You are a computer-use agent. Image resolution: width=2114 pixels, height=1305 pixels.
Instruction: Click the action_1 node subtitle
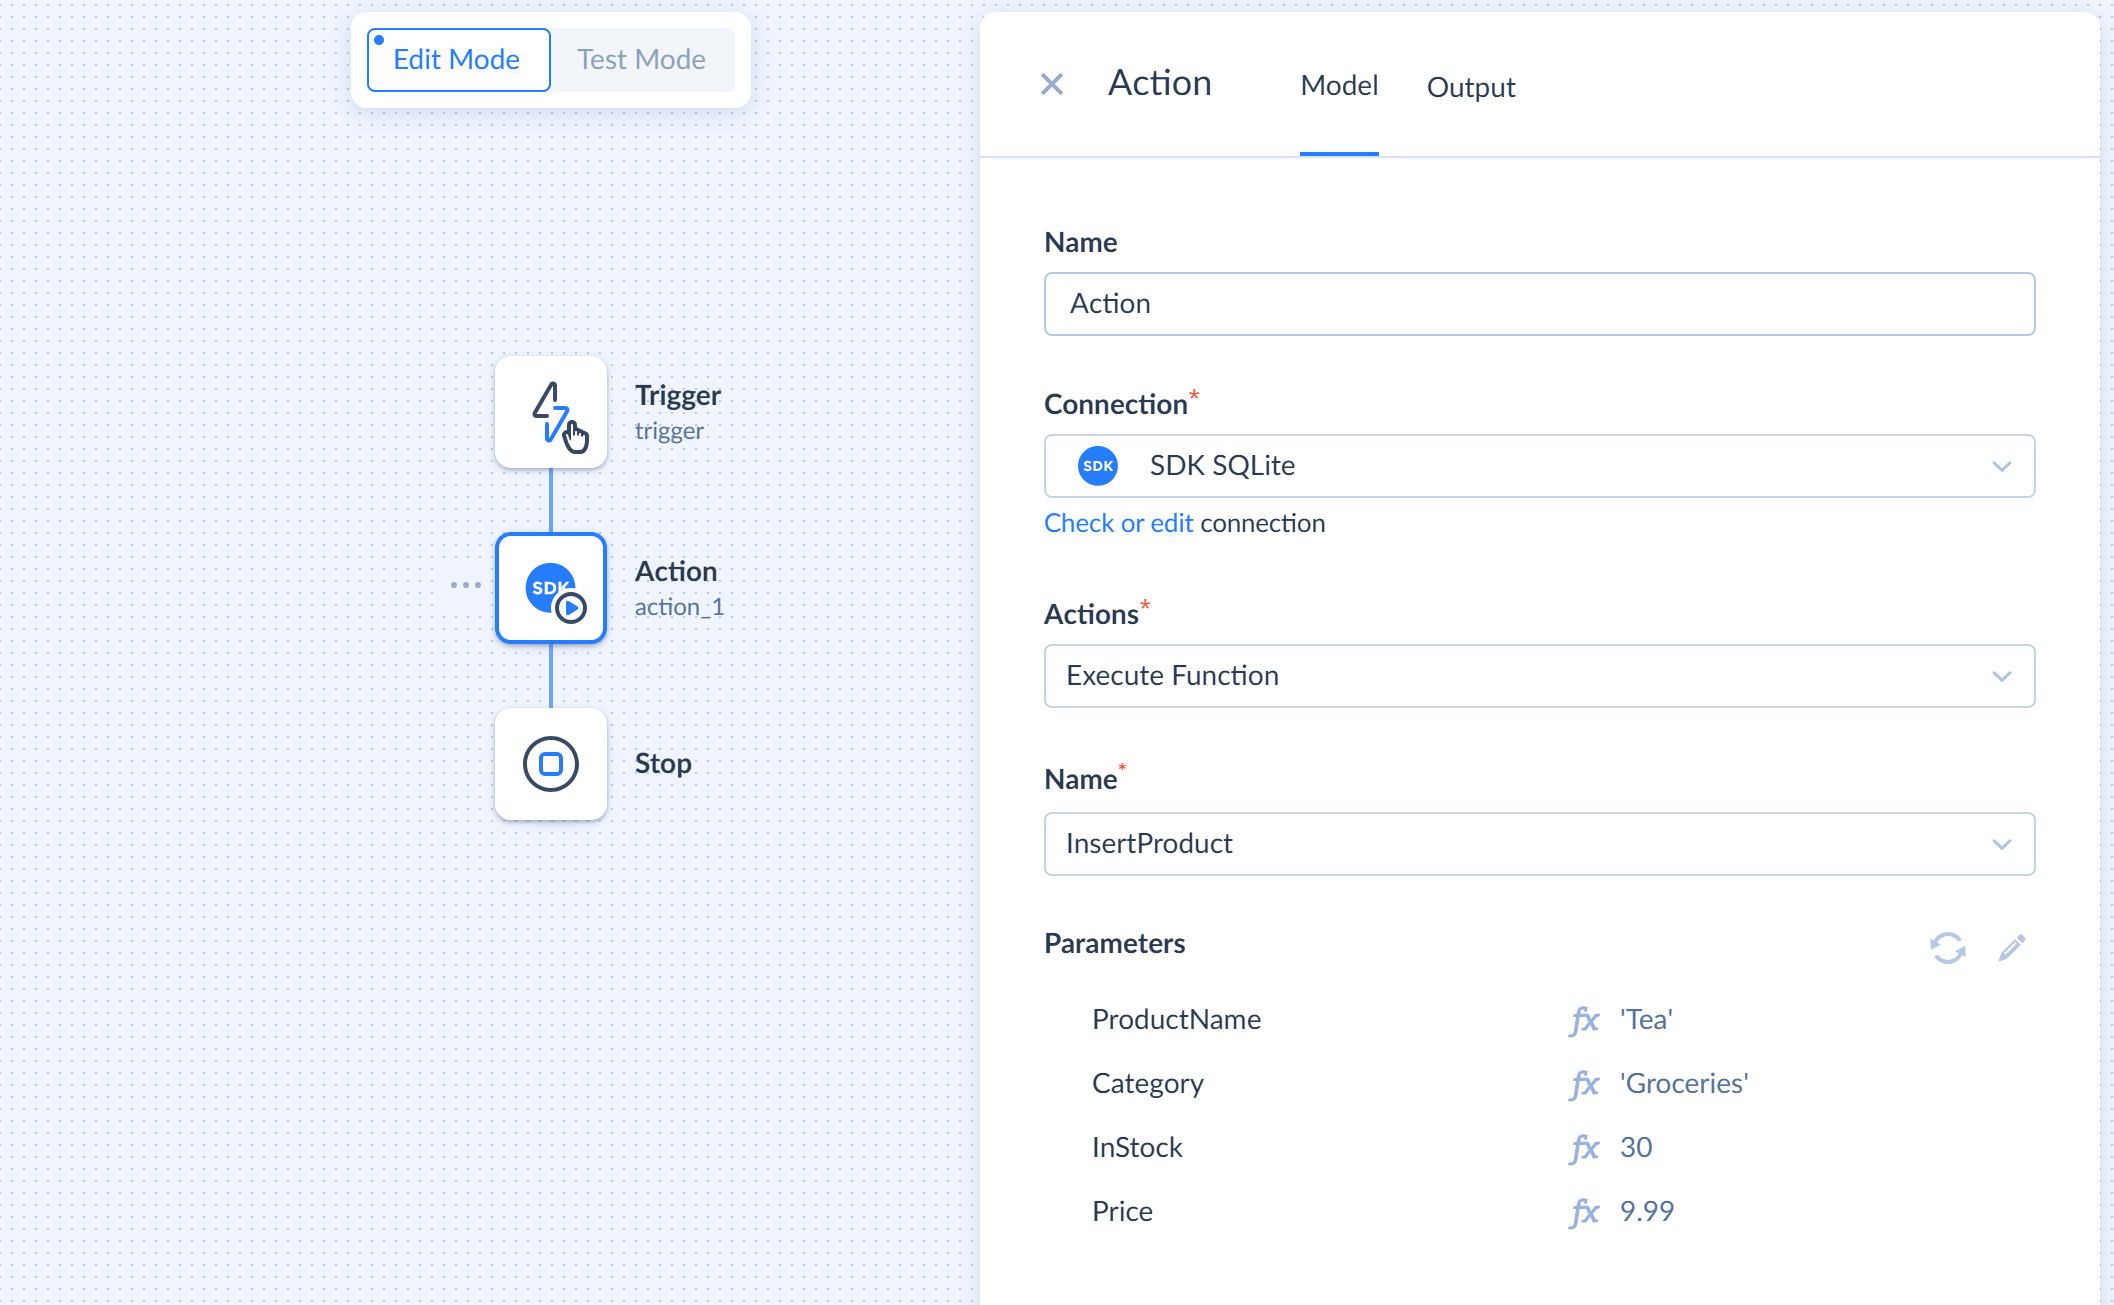(679, 607)
